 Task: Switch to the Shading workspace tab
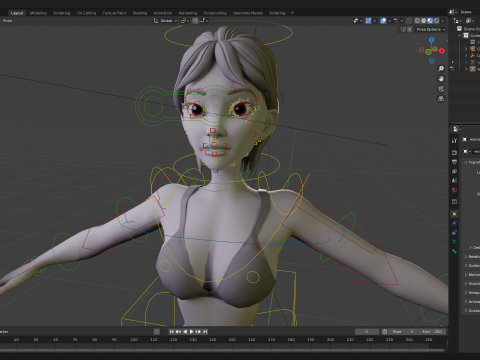click(140, 13)
